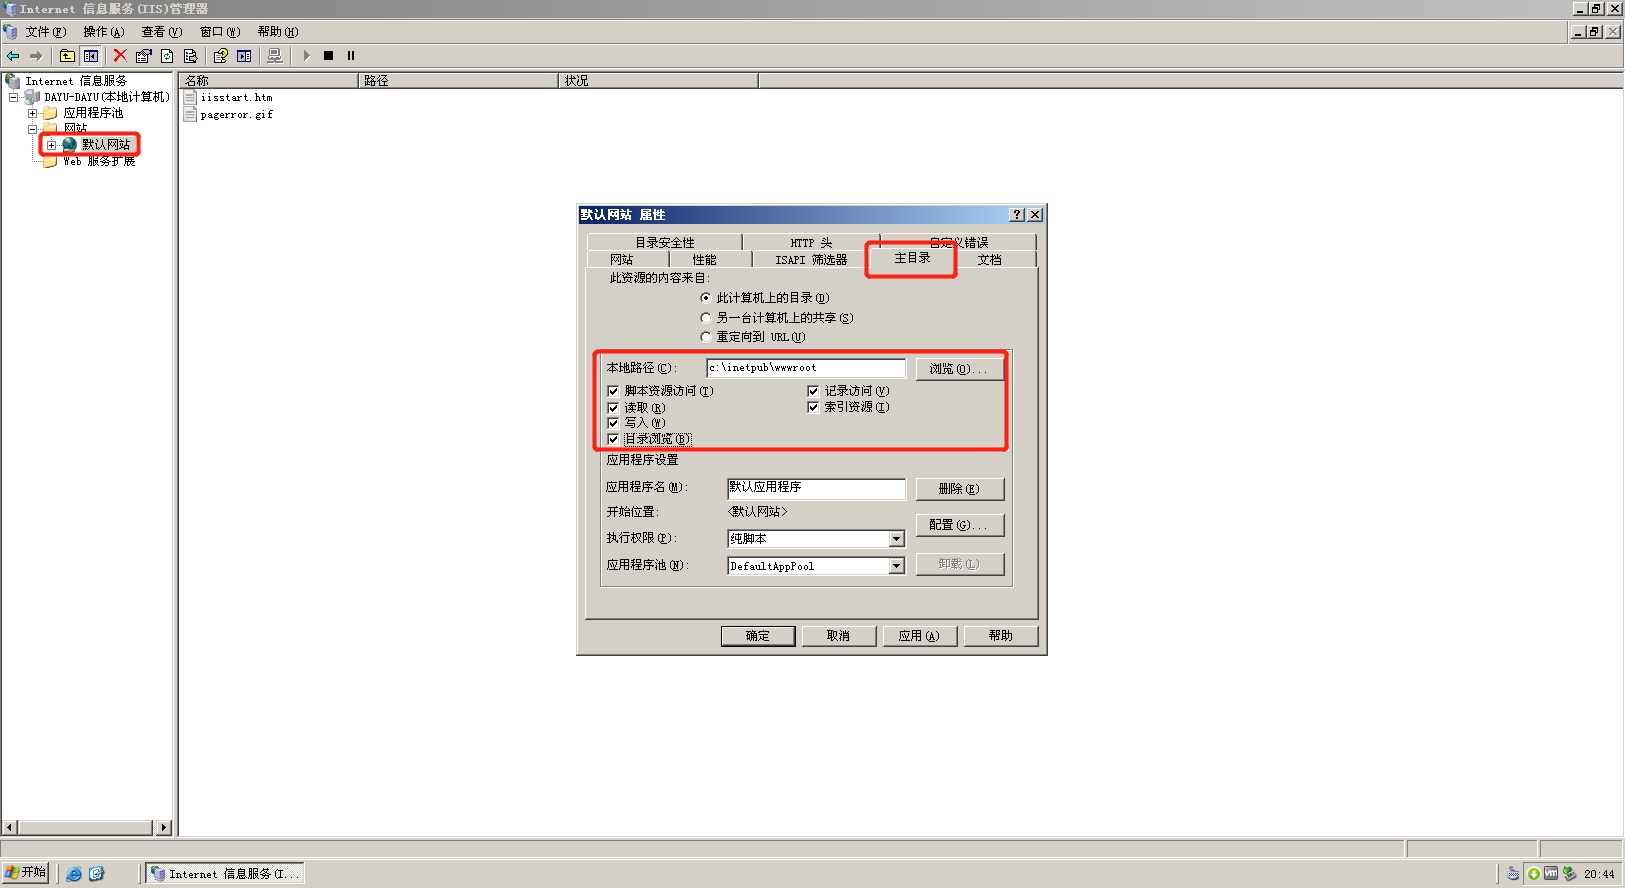The image size is (1625, 888).
Task: Click the Export List toolbar icon
Action: tap(190, 56)
